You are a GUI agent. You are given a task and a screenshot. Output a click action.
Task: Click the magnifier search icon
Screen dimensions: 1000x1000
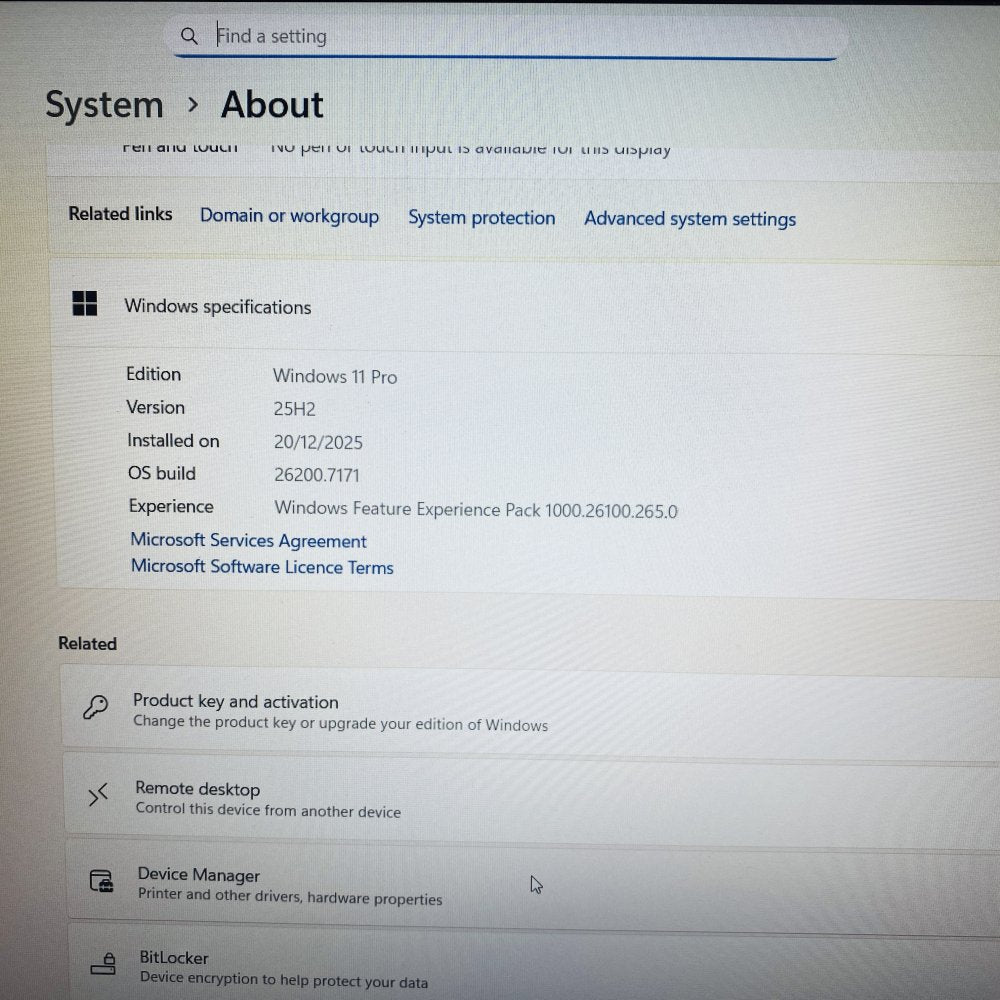[x=189, y=37]
